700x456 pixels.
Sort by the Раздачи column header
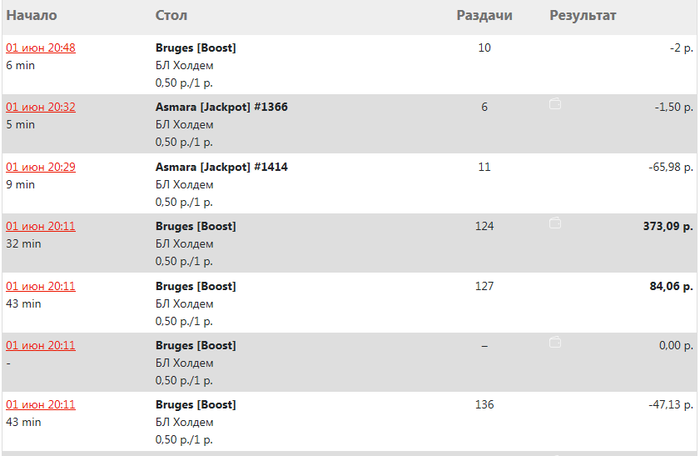[484, 15]
